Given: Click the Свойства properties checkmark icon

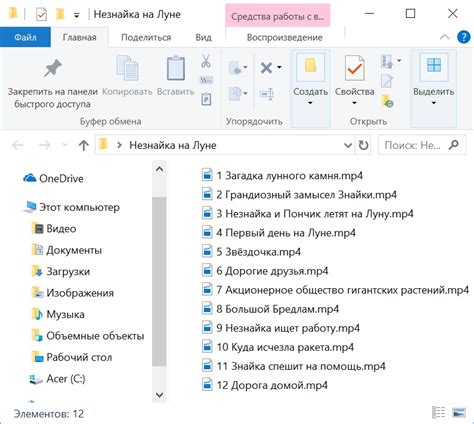Looking at the screenshot, I should point(354,68).
